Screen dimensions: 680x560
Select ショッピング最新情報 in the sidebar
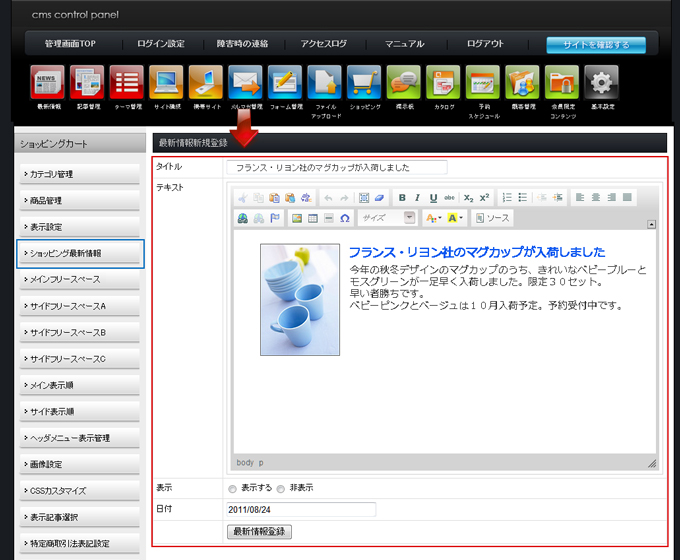coord(80,254)
